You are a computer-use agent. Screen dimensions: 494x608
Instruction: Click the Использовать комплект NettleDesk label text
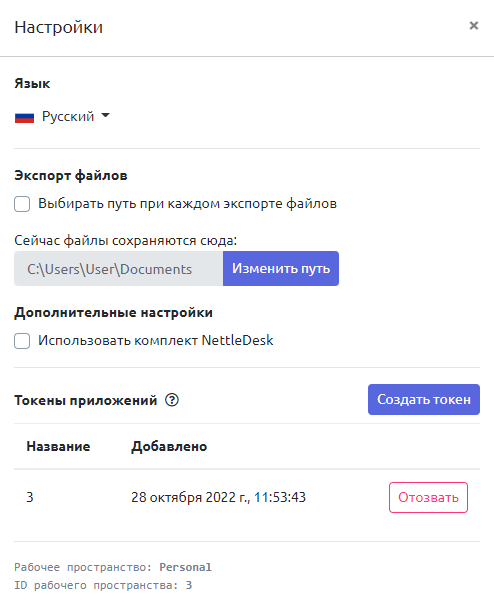[x=155, y=340]
